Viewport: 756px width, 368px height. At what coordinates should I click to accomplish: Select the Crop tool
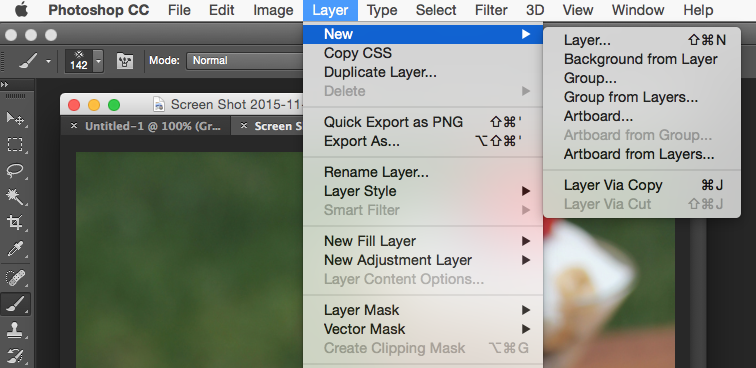15,222
